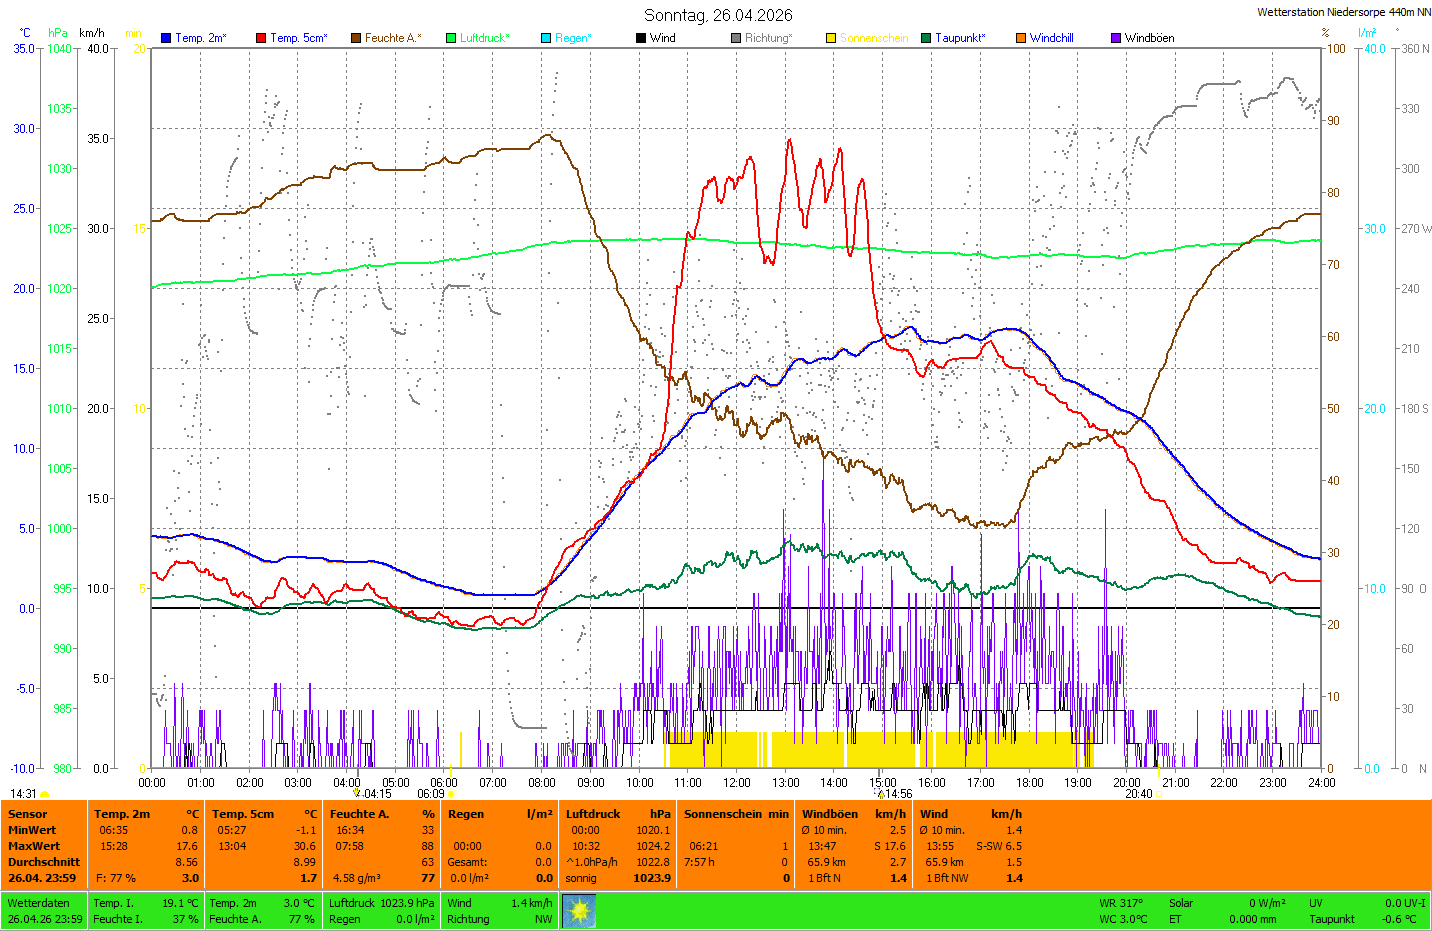1432x931 pixels.
Task: Click the blue Temp. 2m legend swatch
Action: pyautogui.click(x=166, y=38)
